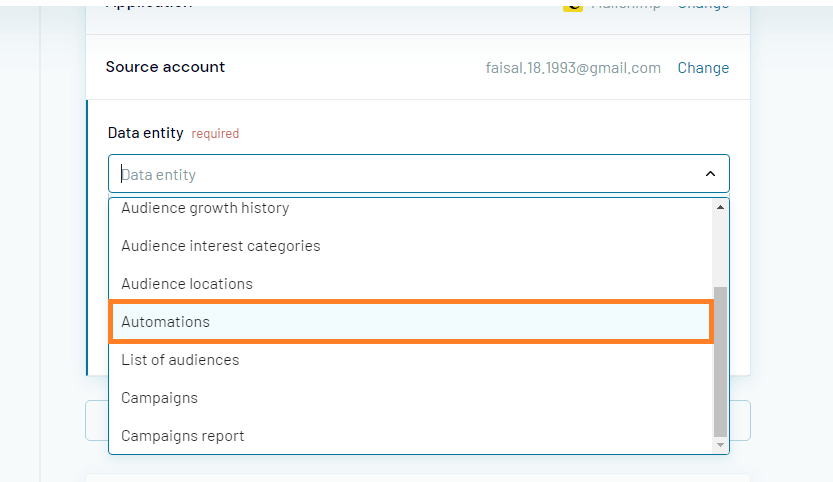The width and height of the screenshot is (833, 482).
Task: Click the Data entity field label
Action: pos(145,132)
